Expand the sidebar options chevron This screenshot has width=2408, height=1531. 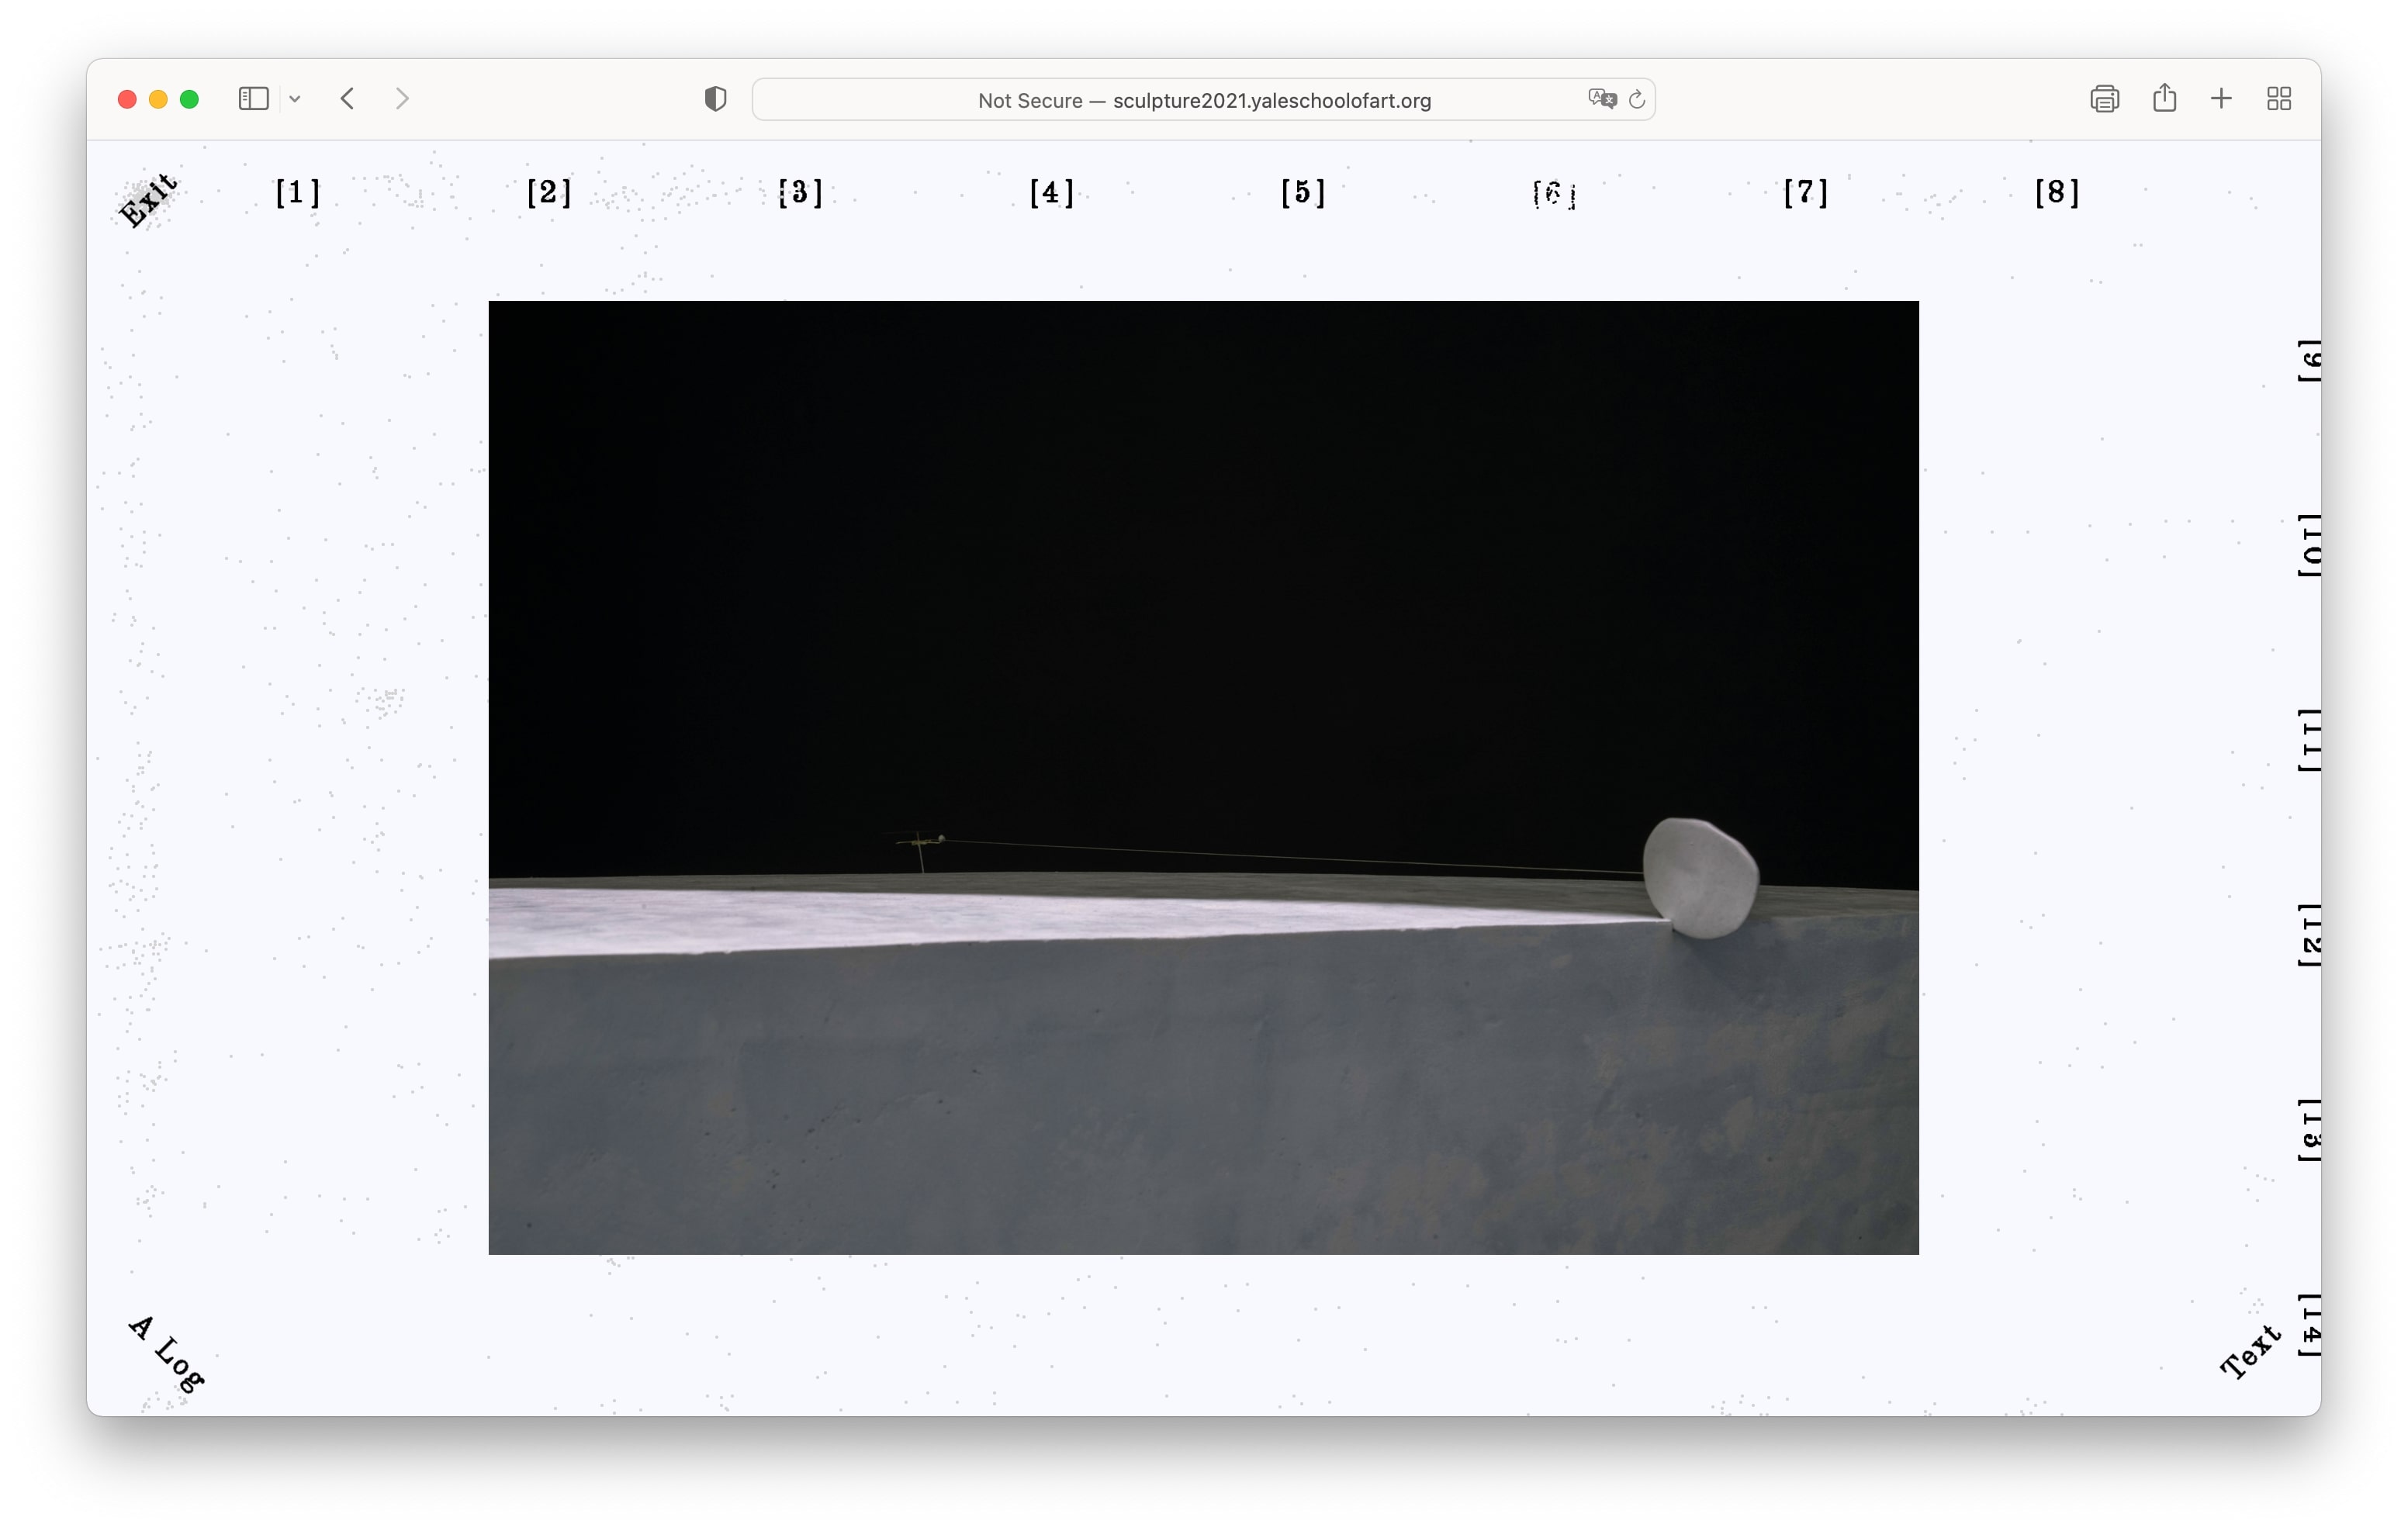coord(295,98)
